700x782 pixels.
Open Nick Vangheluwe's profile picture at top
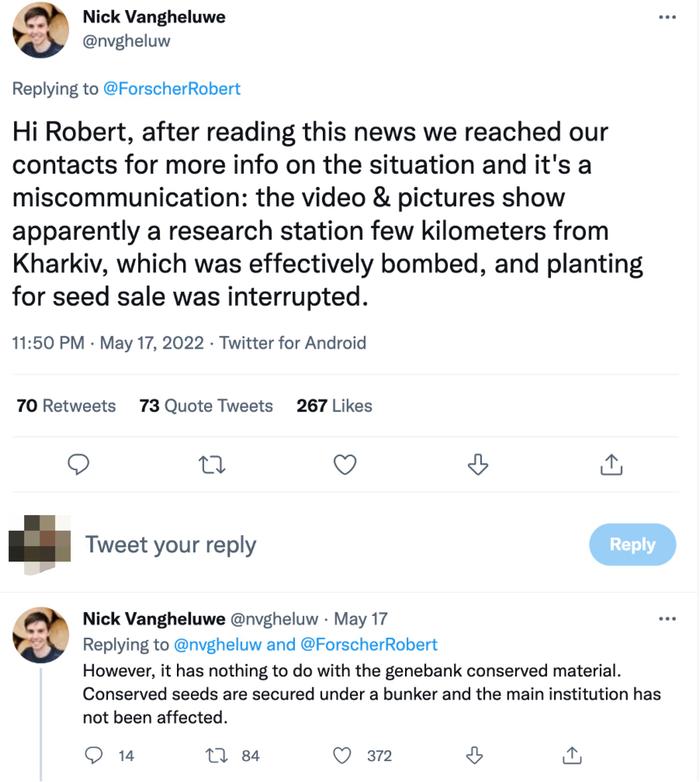pyautogui.click(x=40, y=30)
